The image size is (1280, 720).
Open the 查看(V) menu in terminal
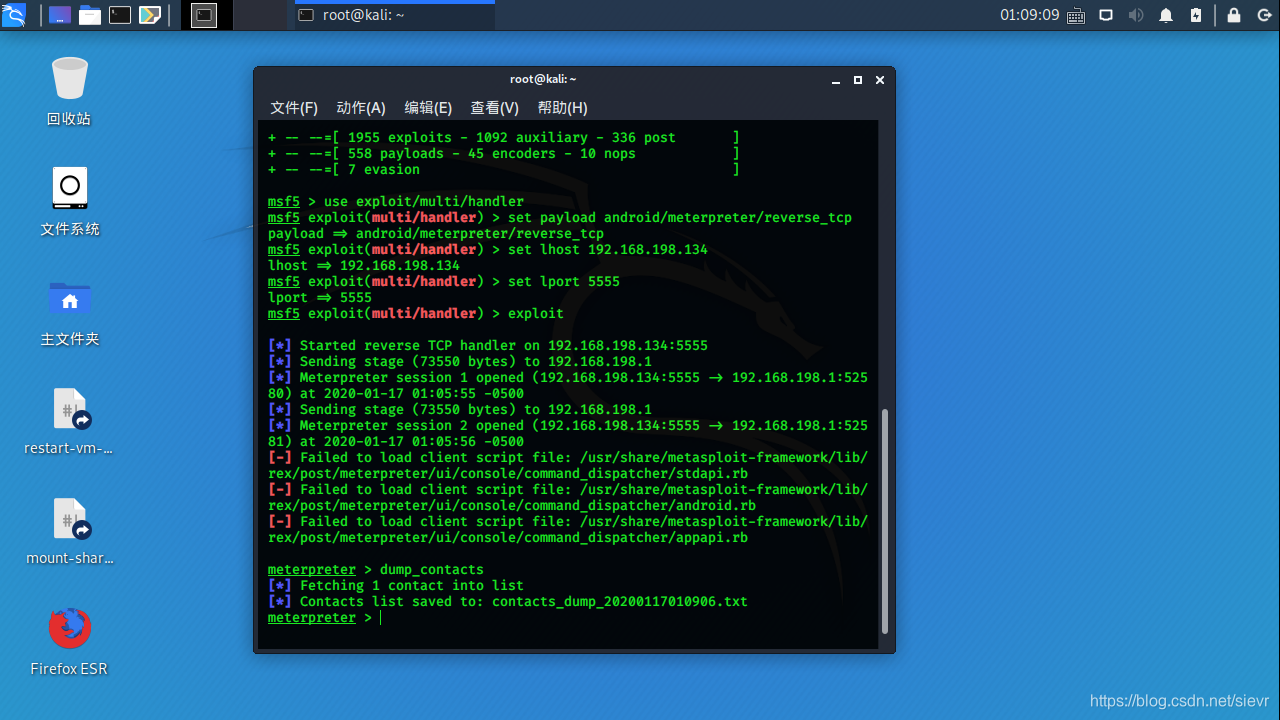tap(495, 108)
